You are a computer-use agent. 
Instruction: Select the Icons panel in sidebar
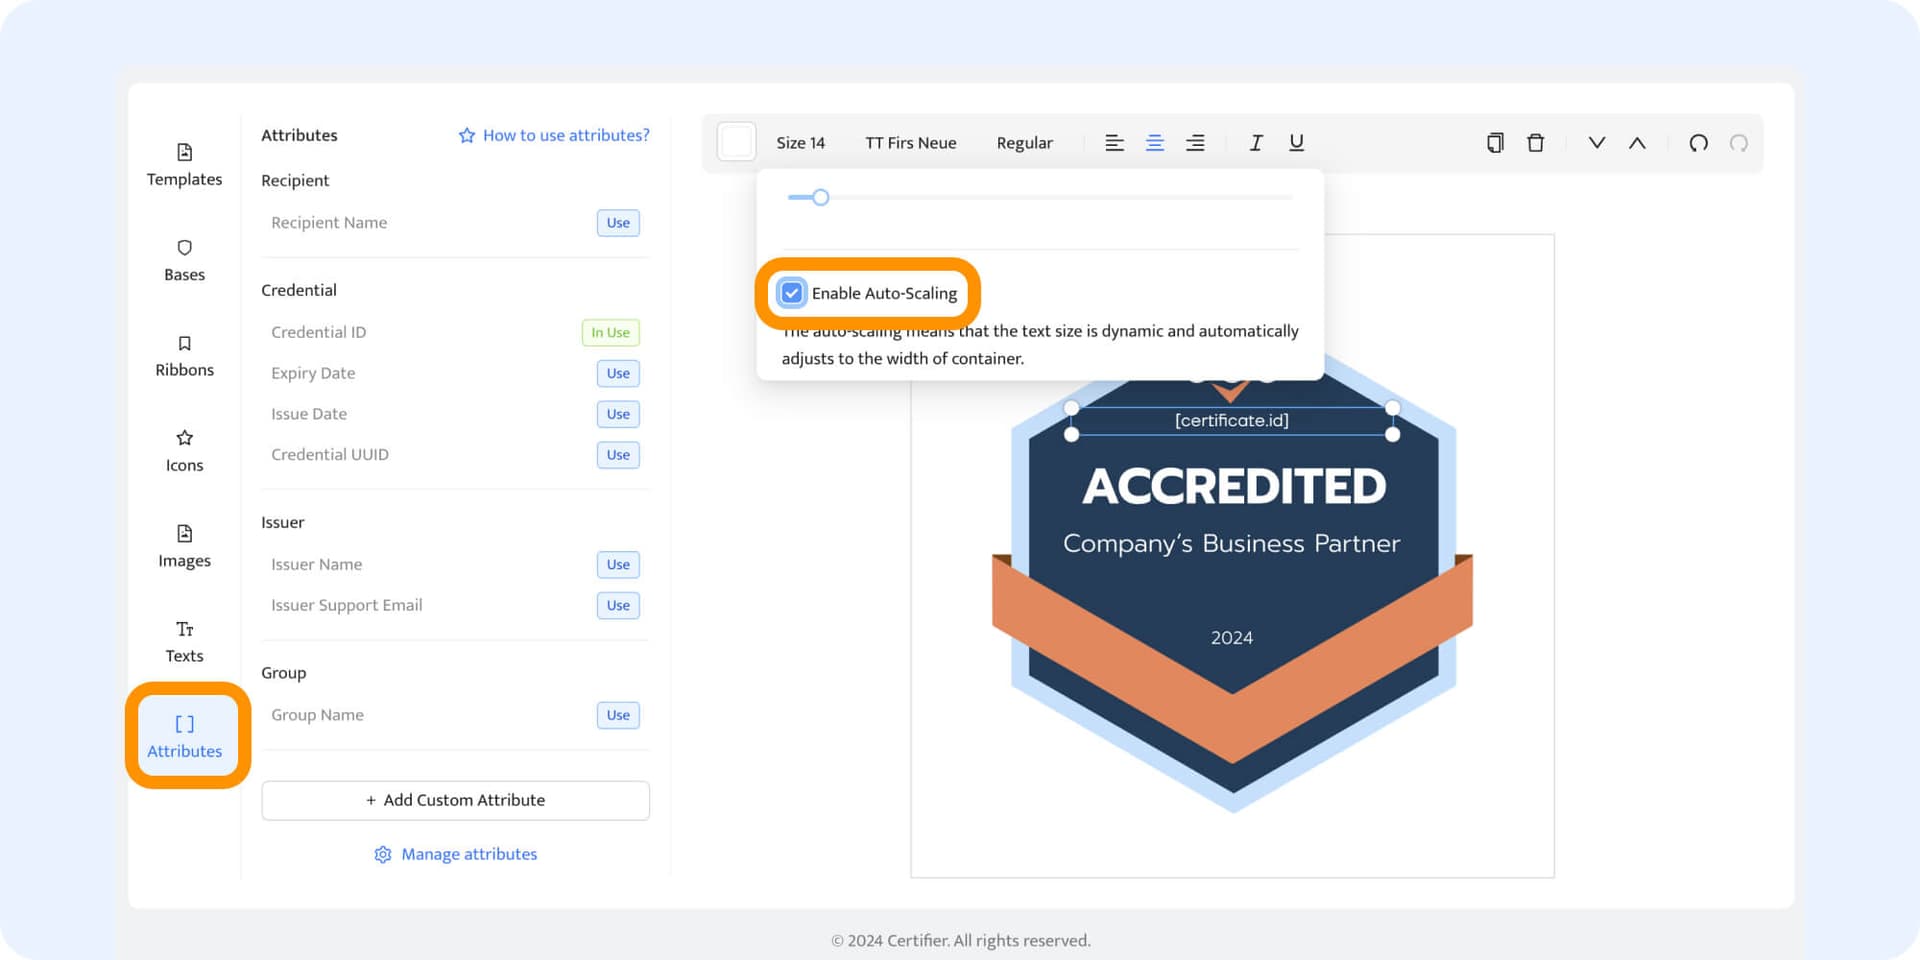[184, 450]
